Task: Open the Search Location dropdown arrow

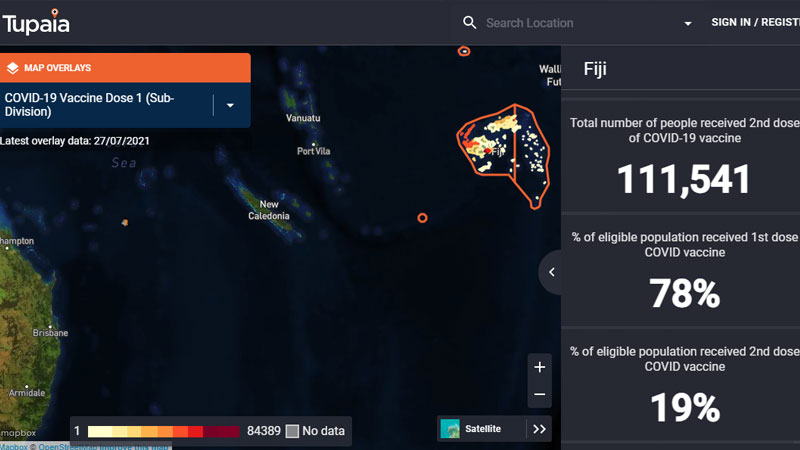Action: (688, 23)
